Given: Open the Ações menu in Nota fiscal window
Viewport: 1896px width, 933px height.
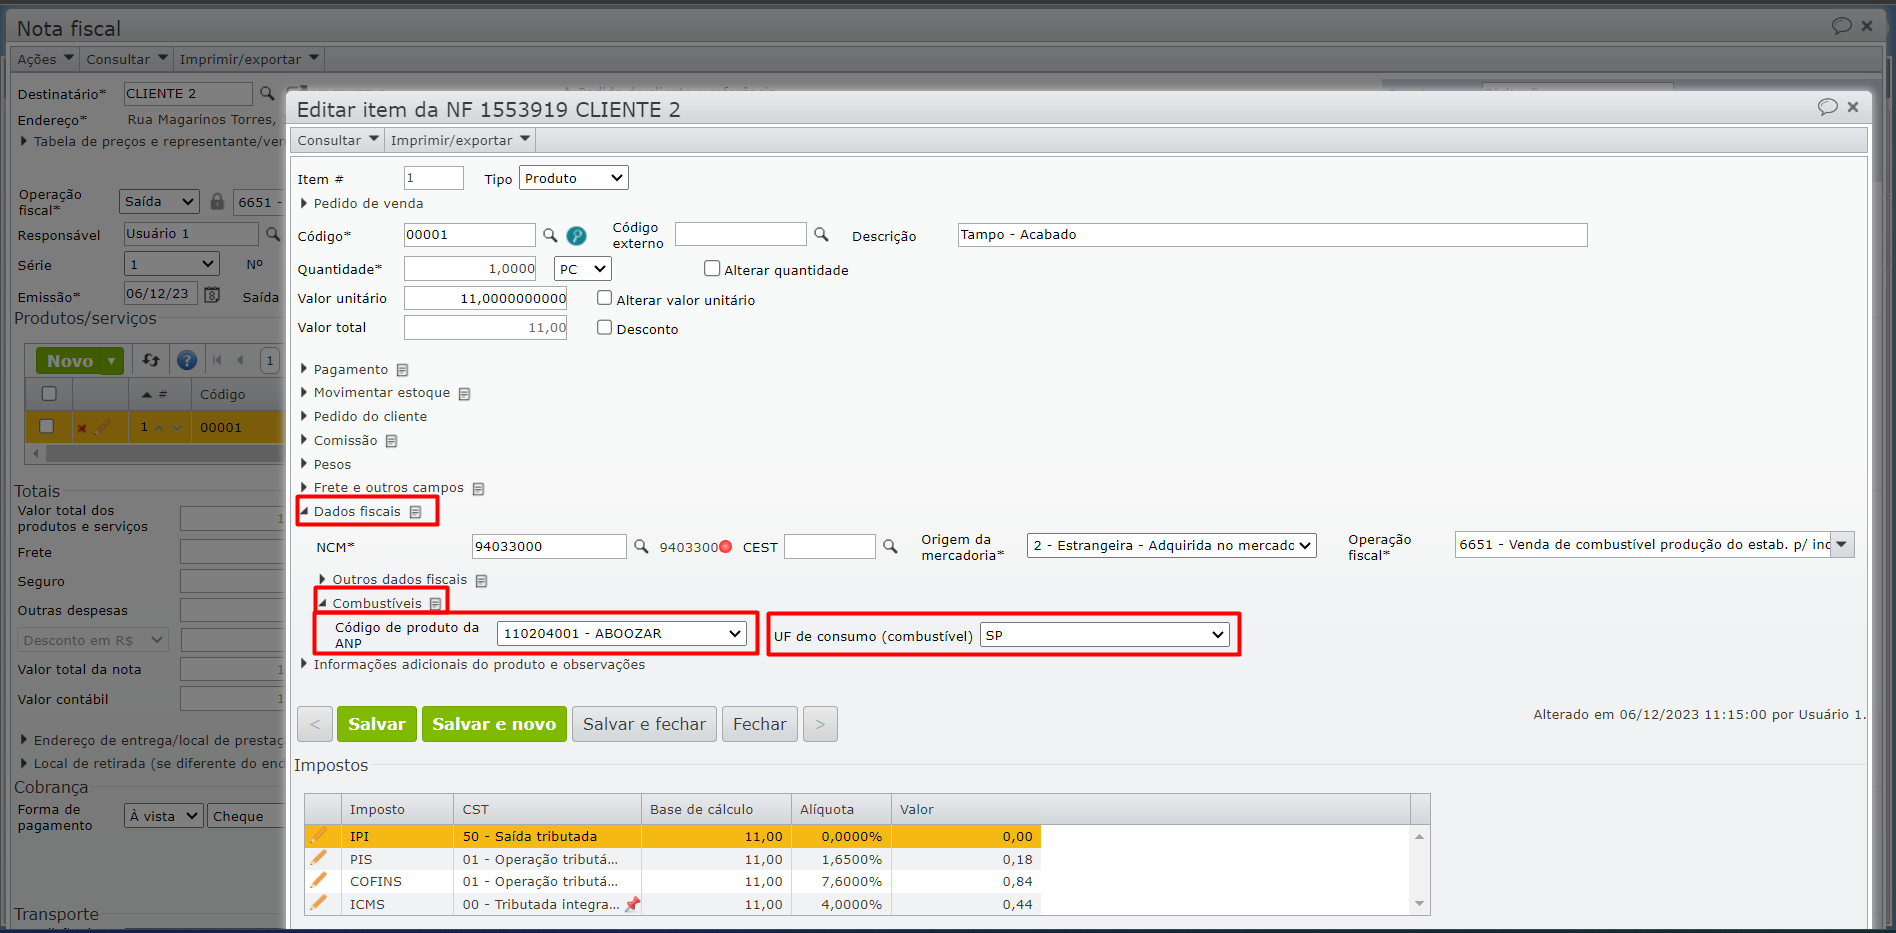Looking at the screenshot, I should tap(45, 59).
